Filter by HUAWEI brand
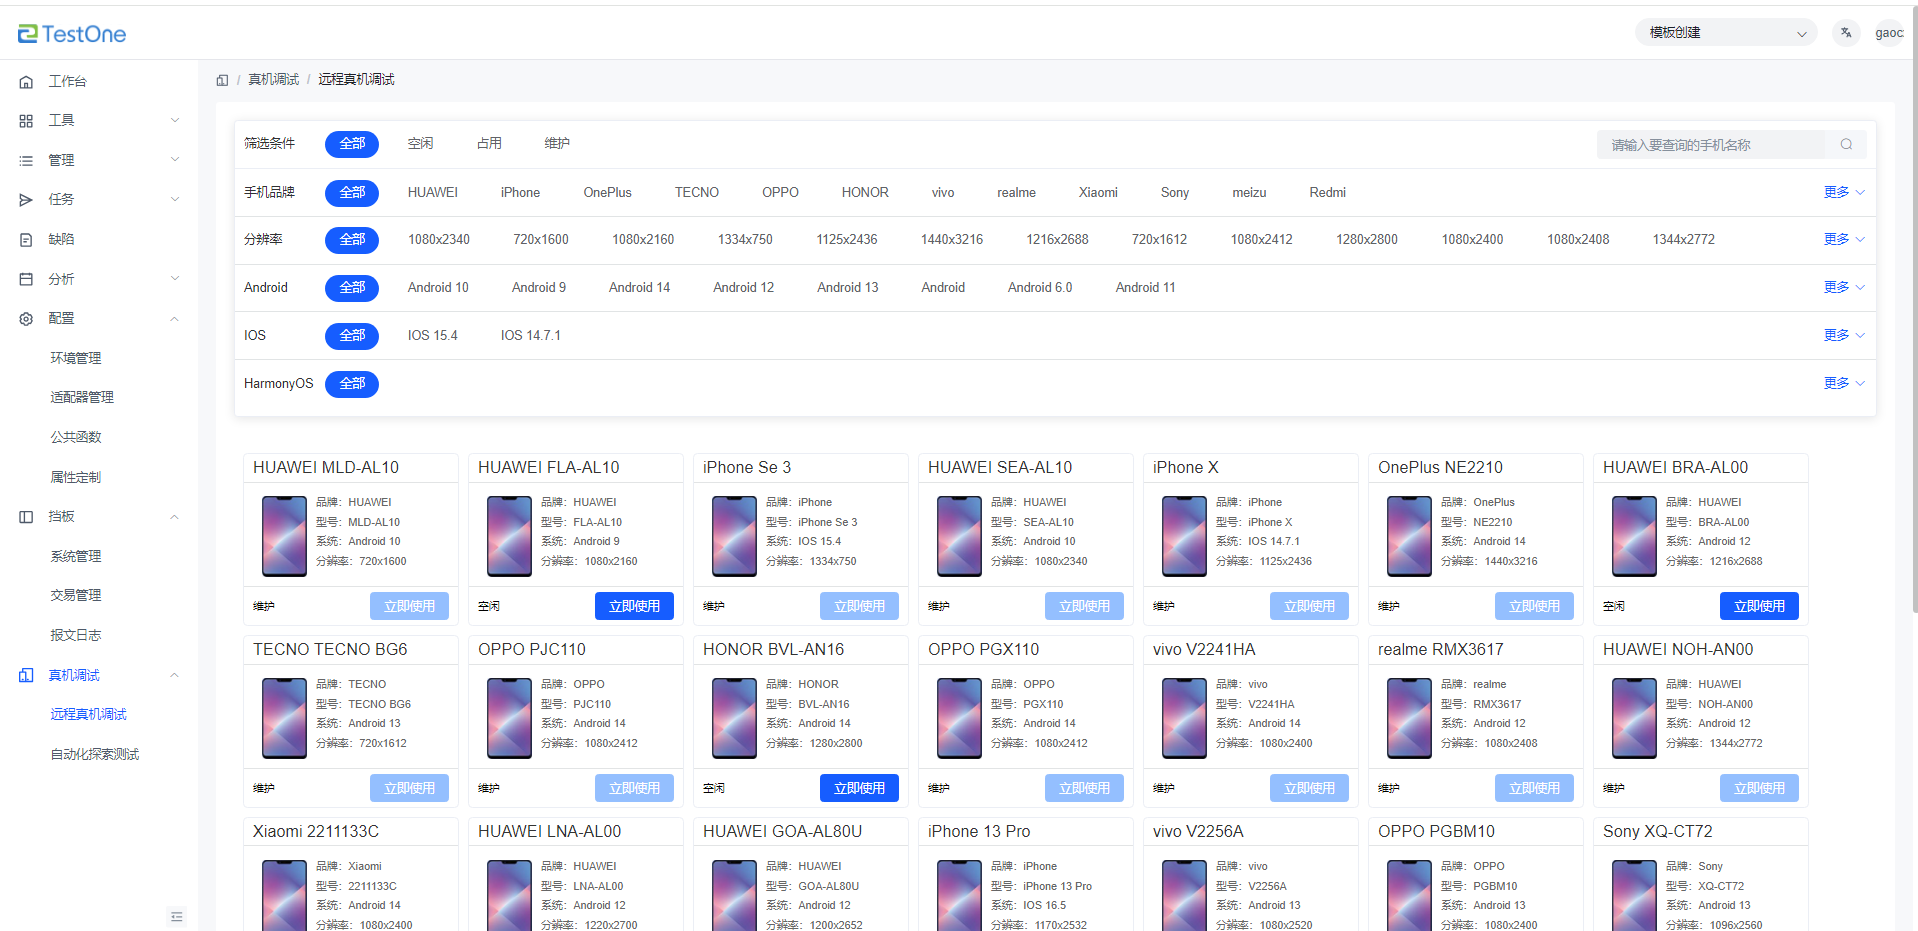 click(x=433, y=193)
